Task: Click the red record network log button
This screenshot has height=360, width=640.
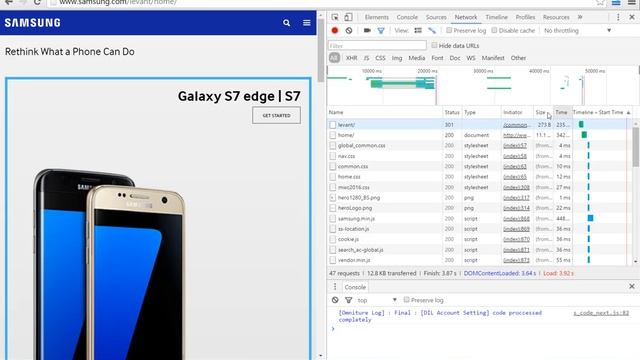Action: [335, 31]
